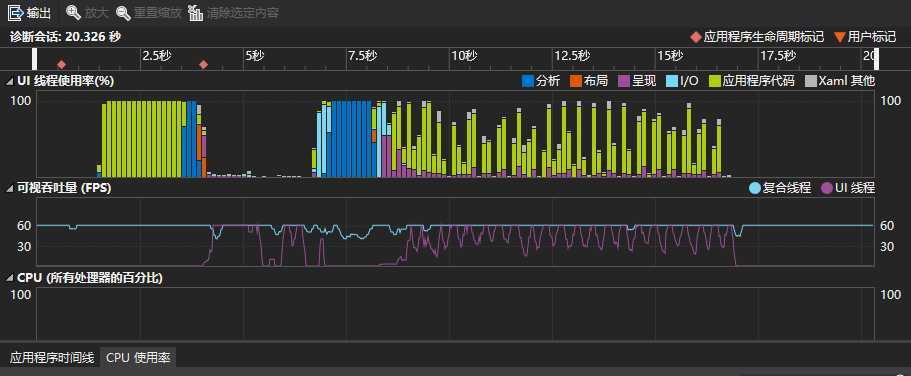Click the 输出 export icon
Viewport: 911px width, 376px height.
15,12
